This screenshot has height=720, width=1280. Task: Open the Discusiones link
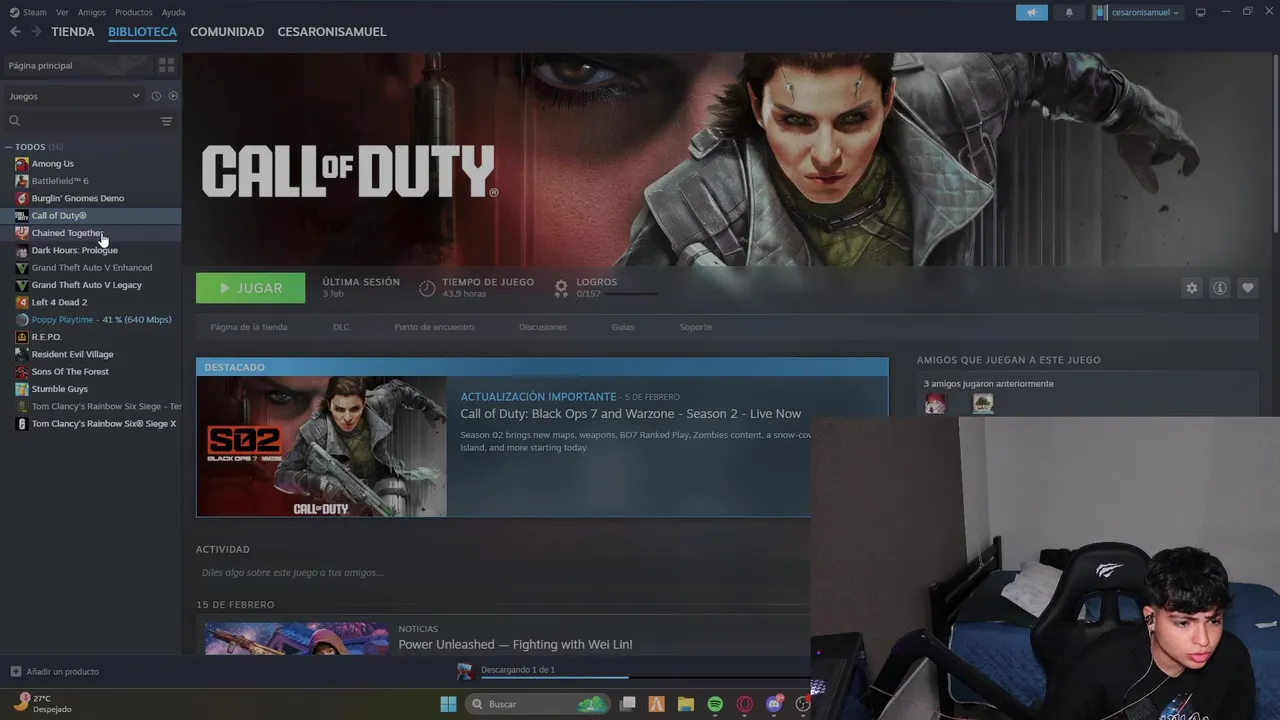(x=543, y=327)
